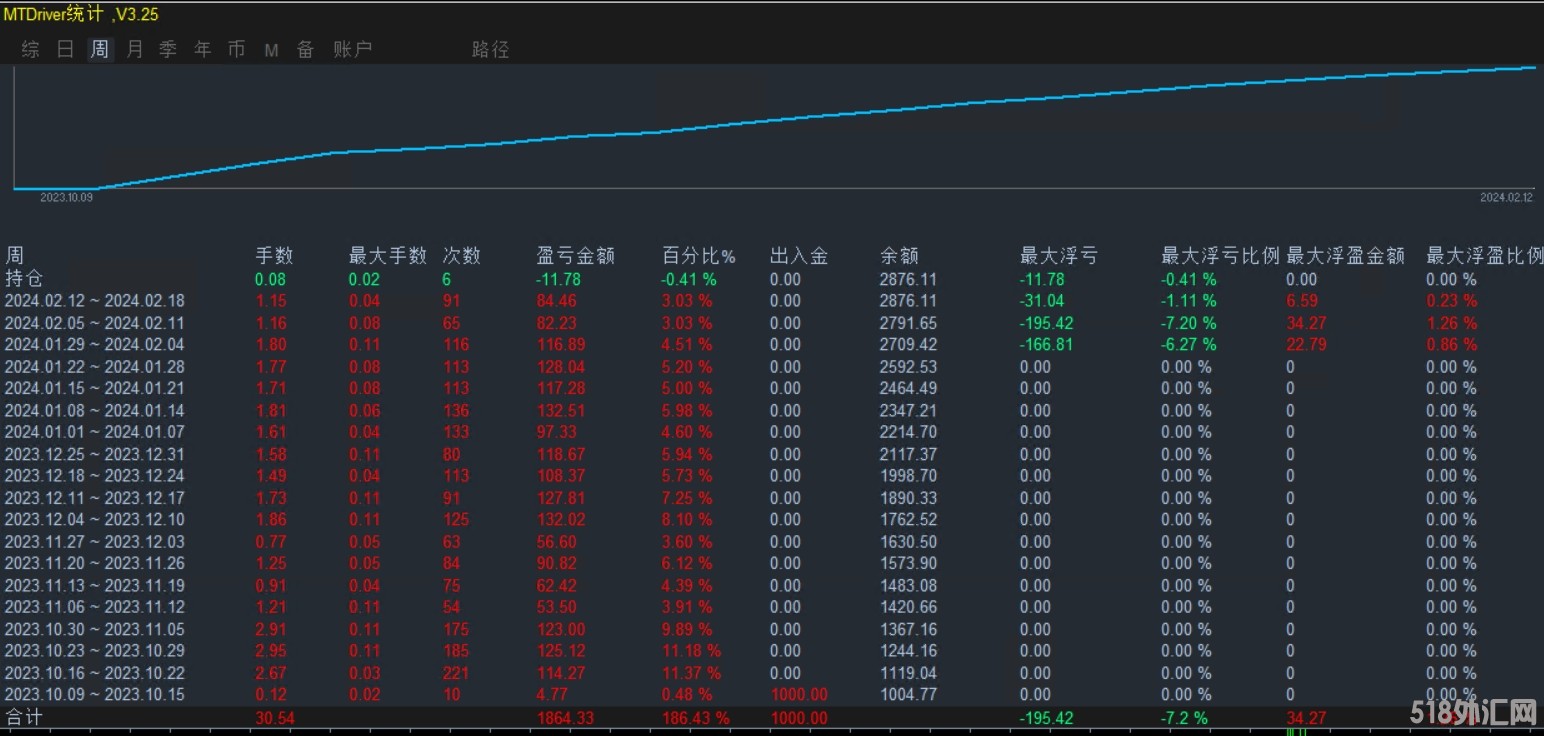Select the 持仓 positions row
The width and height of the screenshot is (1544, 736).
25,279
